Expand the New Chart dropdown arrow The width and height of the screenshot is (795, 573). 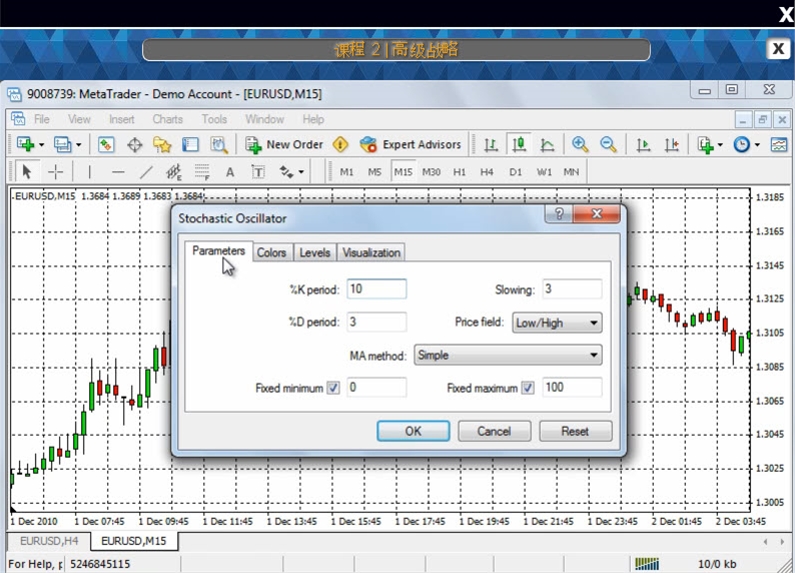[42, 145]
